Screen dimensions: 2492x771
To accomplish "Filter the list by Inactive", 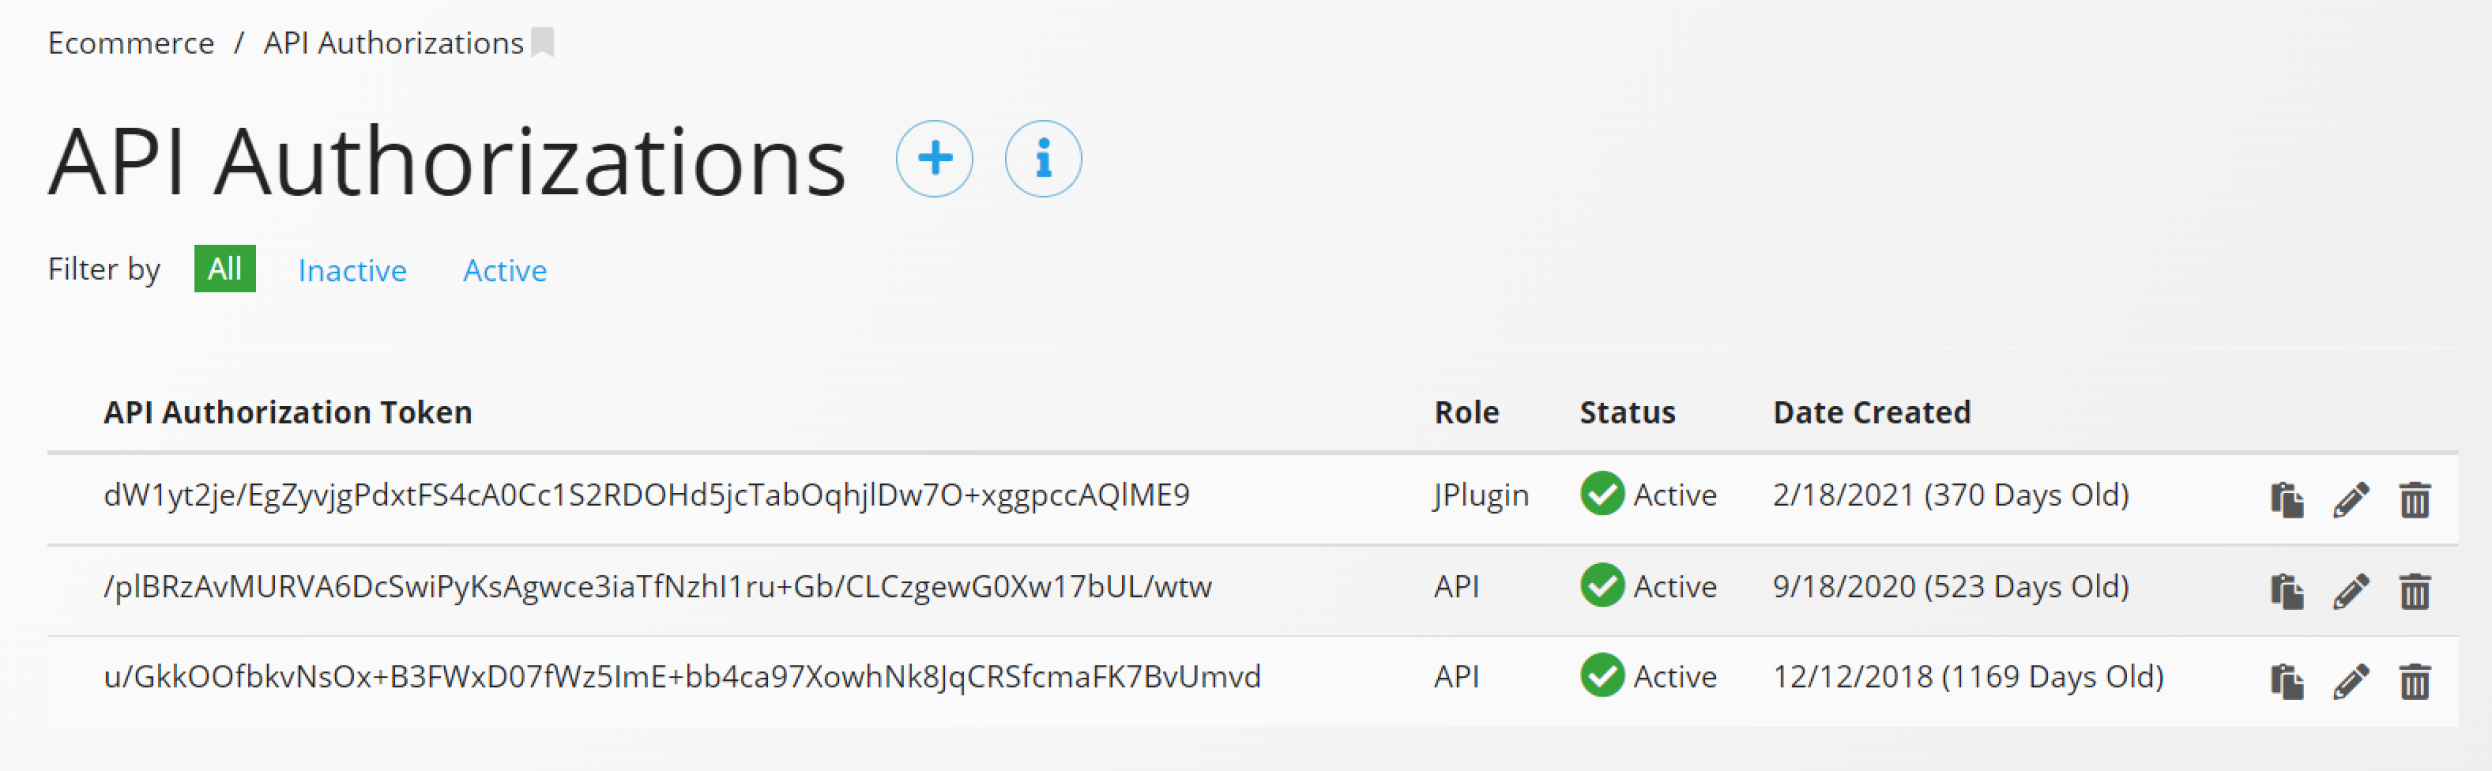I will [x=352, y=271].
